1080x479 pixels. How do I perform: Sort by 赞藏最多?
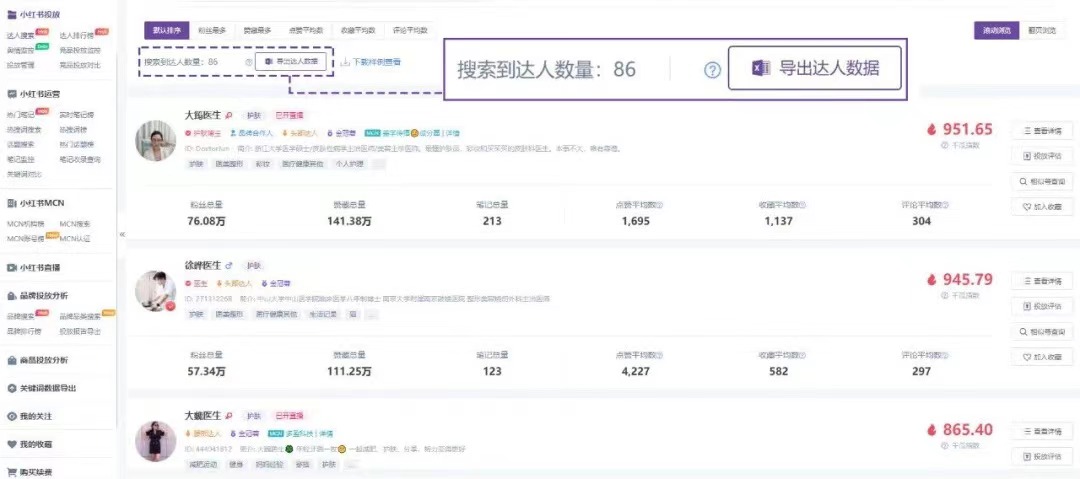(x=257, y=30)
